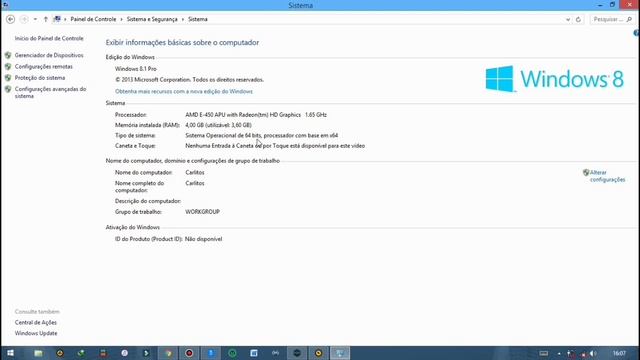Open Central de Ações
The width and height of the screenshot is (640, 360).
click(x=36, y=322)
